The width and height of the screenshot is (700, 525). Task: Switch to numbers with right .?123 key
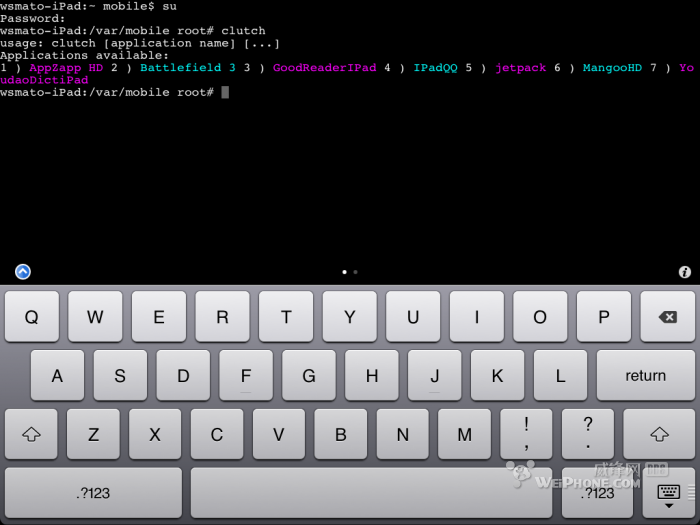click(x=597, y=493)
